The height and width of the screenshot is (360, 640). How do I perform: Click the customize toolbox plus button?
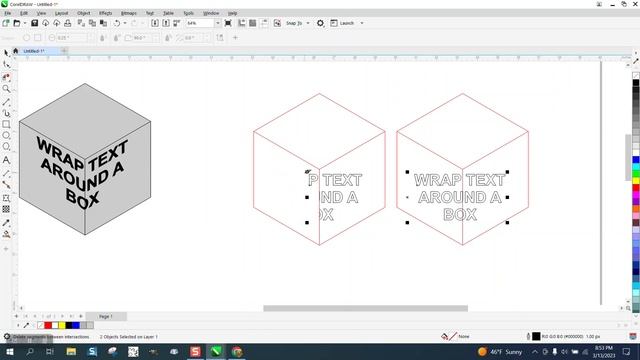click(6, 249)
